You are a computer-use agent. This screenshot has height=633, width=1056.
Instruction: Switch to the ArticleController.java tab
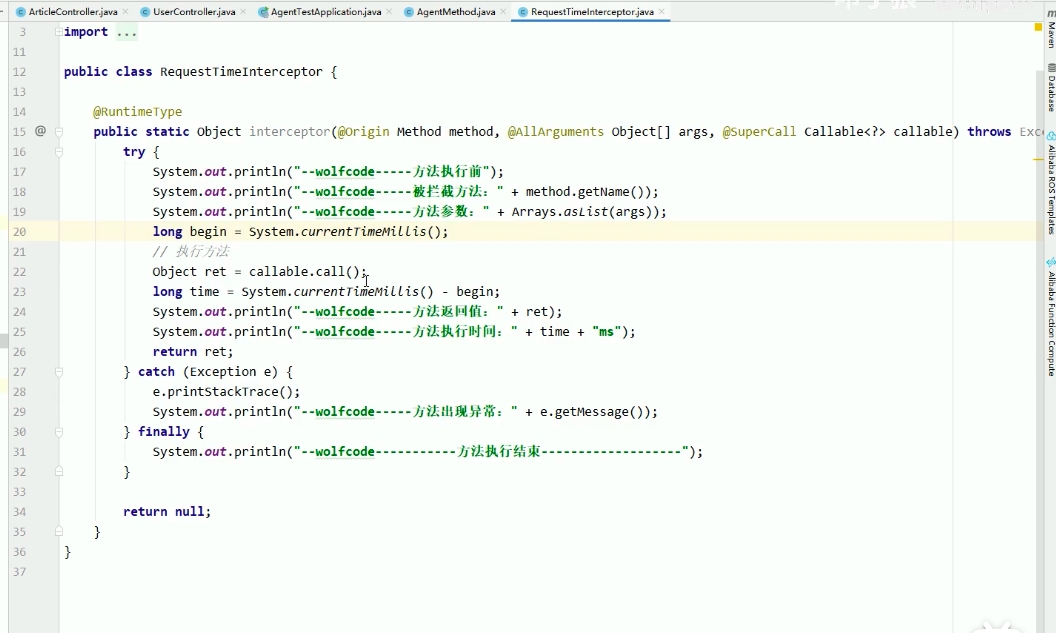72,12
